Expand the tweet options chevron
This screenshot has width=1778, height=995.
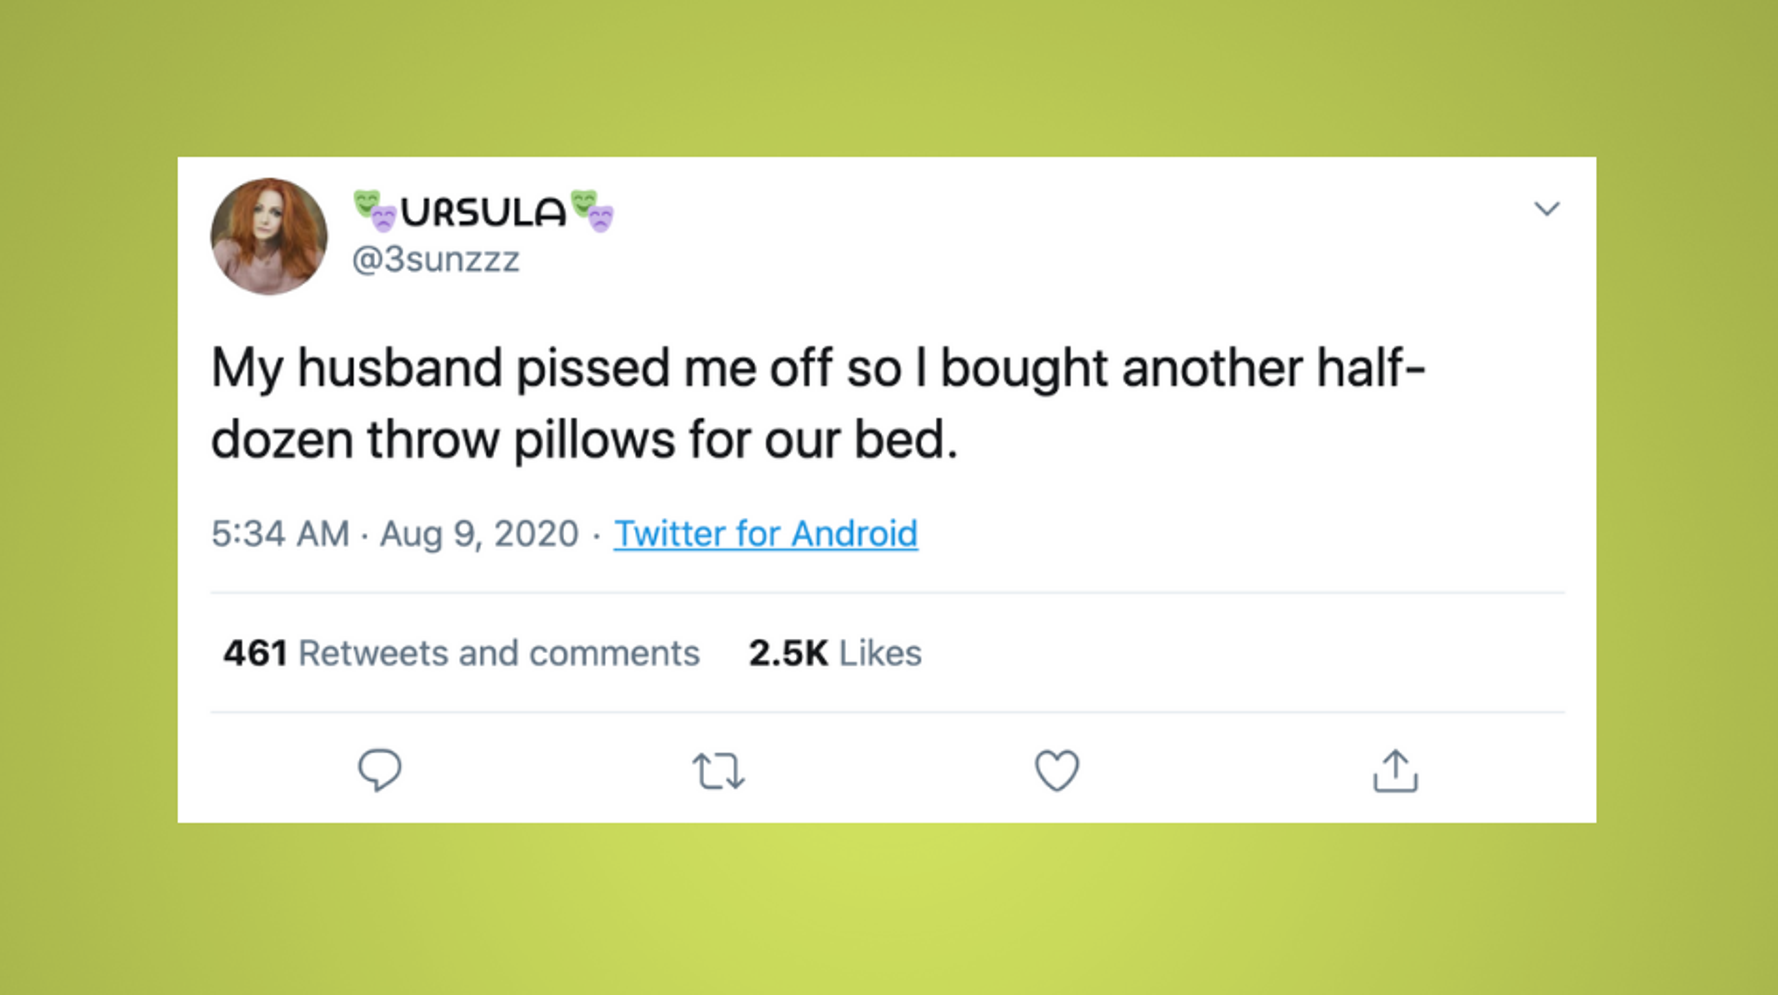pos(1547,209)
